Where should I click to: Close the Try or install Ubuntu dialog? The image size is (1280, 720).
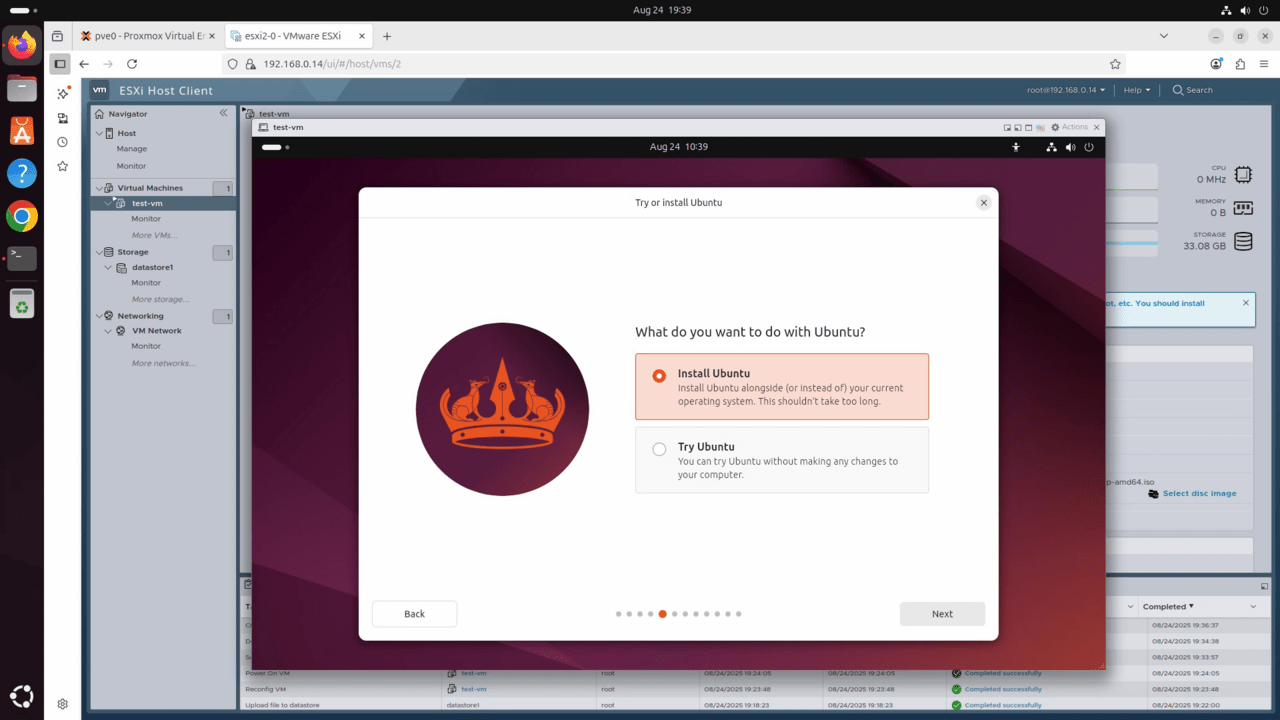click(983, 202)
